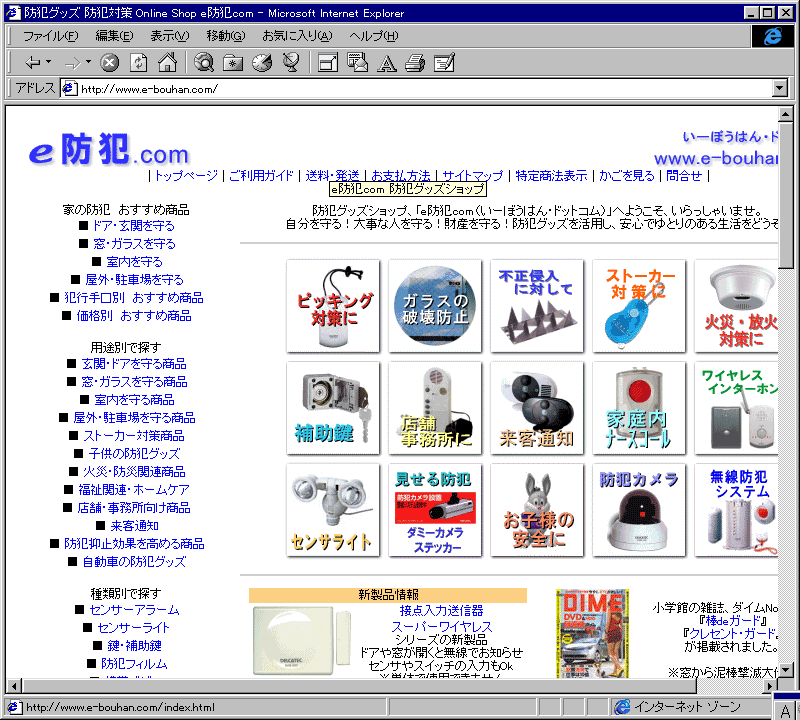The width and height of the screenshot is (800, 720).
Task: Click the ストーカー対策商品 sidebar link
Action: 134,436
